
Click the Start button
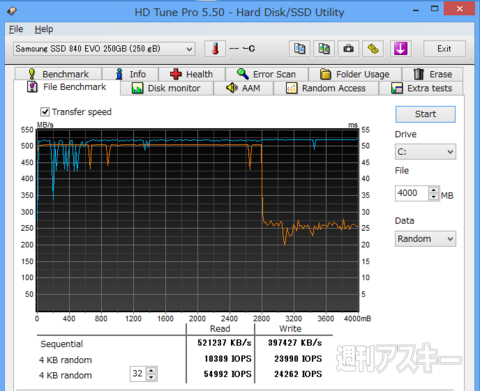click(425, 114)
